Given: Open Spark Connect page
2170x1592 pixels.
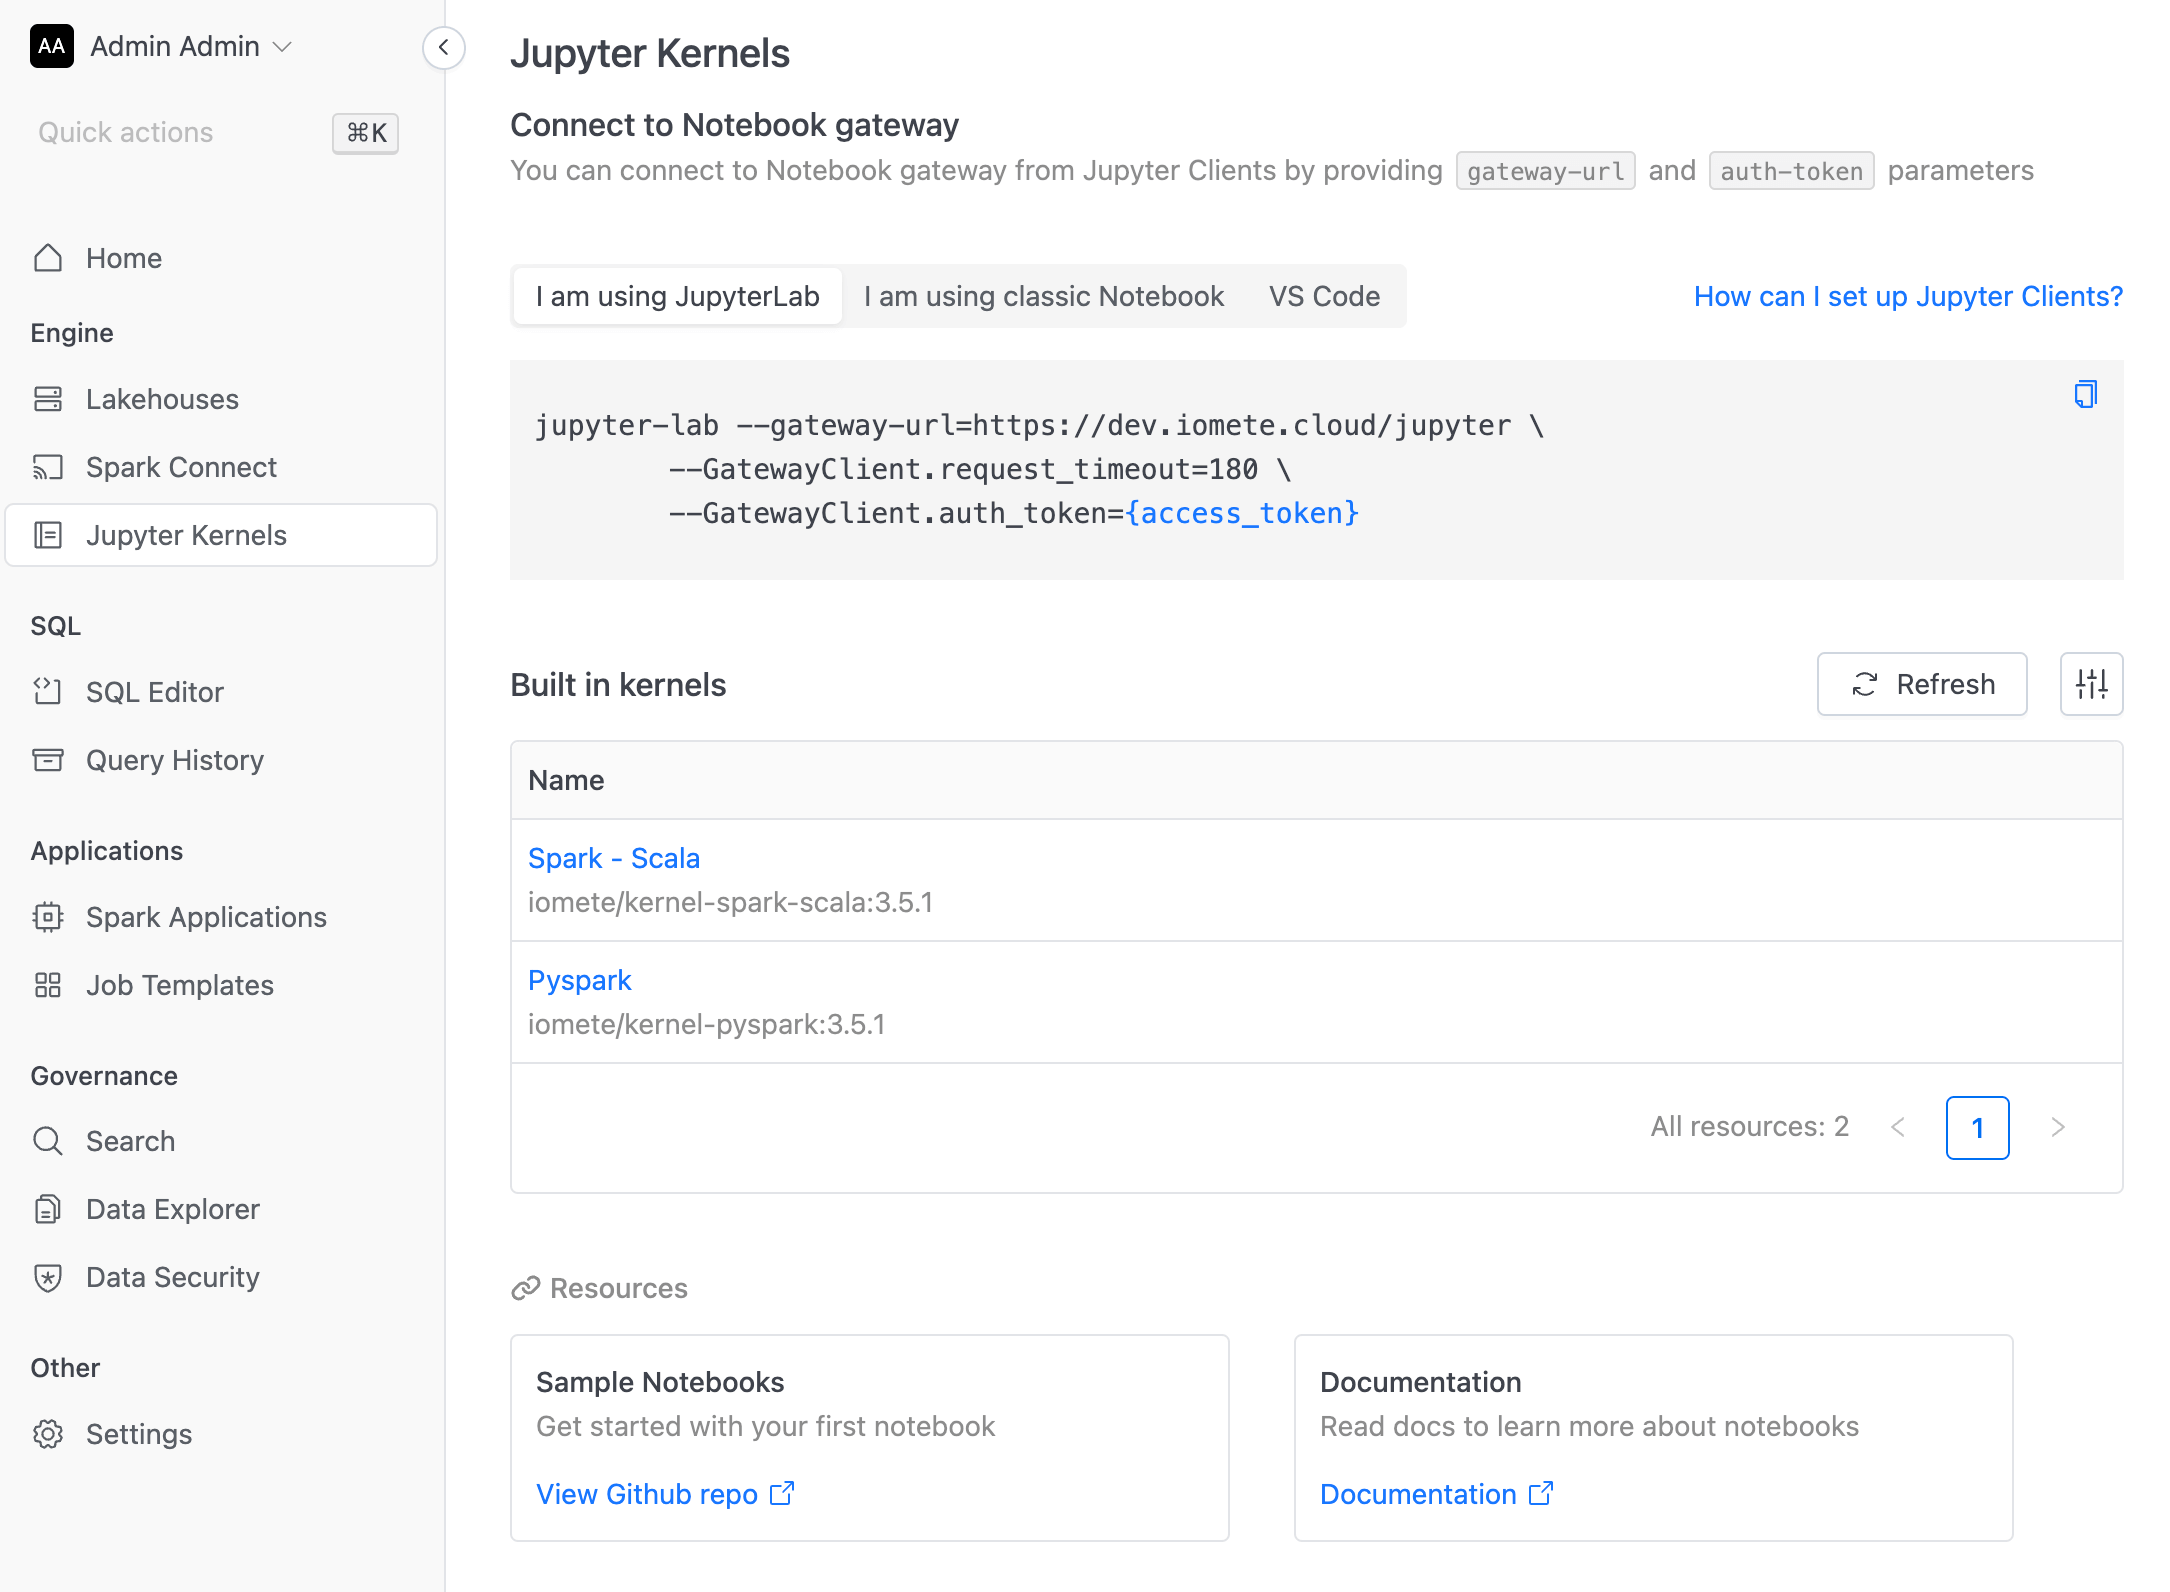Looking at the screenshot, I should pyautogui.click(x=181, y=467).
